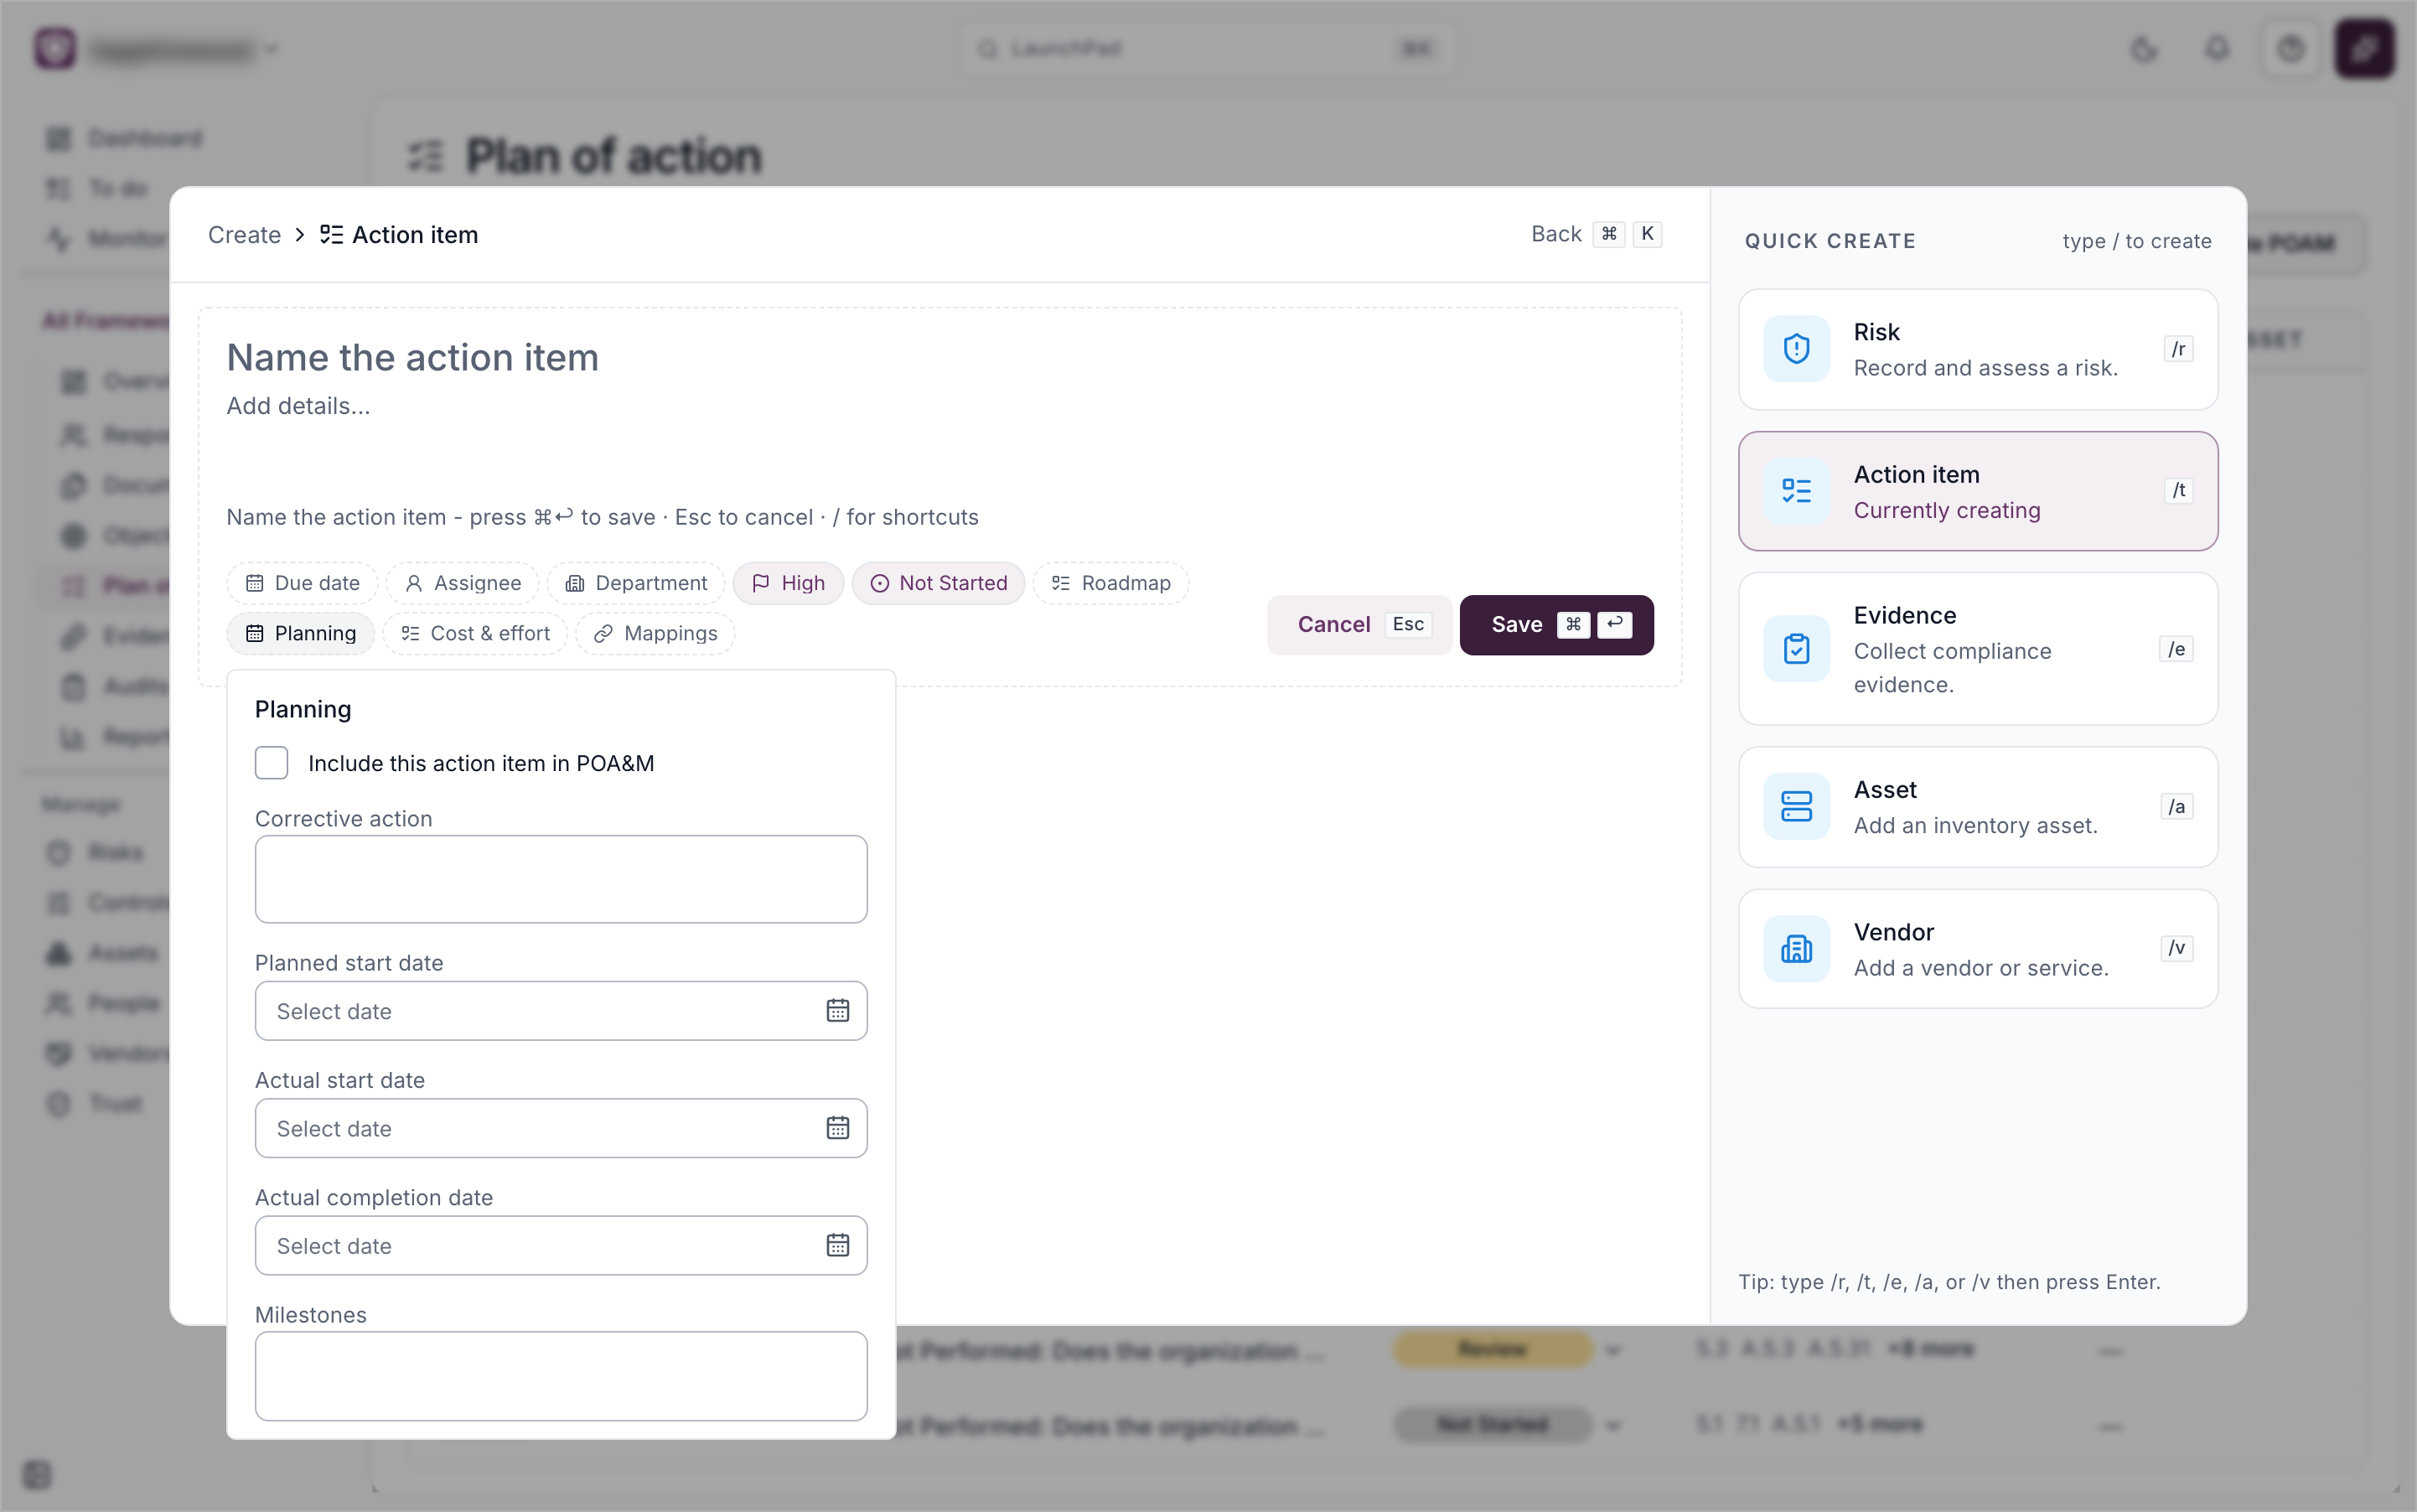Change the High priority chip
Viewport: 2417px width, 1512px height.
[788, 583]
